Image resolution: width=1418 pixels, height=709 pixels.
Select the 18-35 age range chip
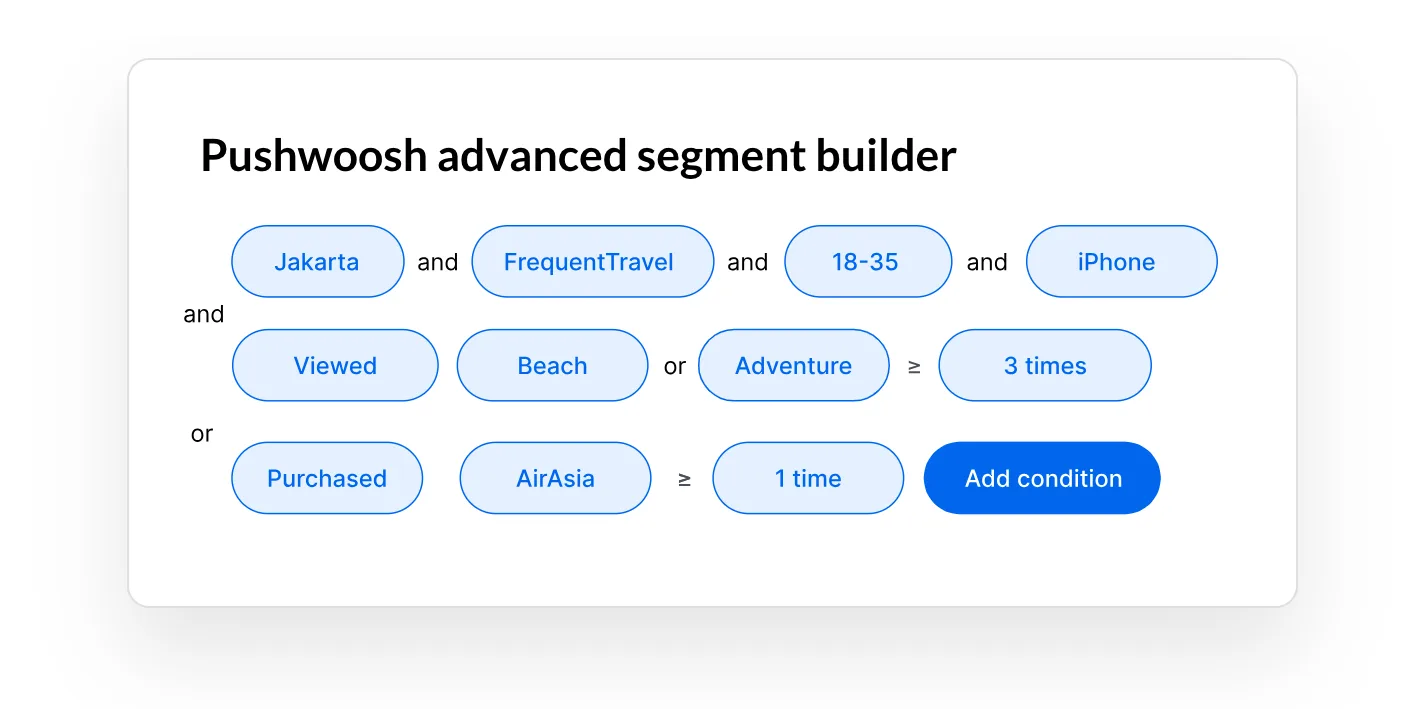pos(867,261)
